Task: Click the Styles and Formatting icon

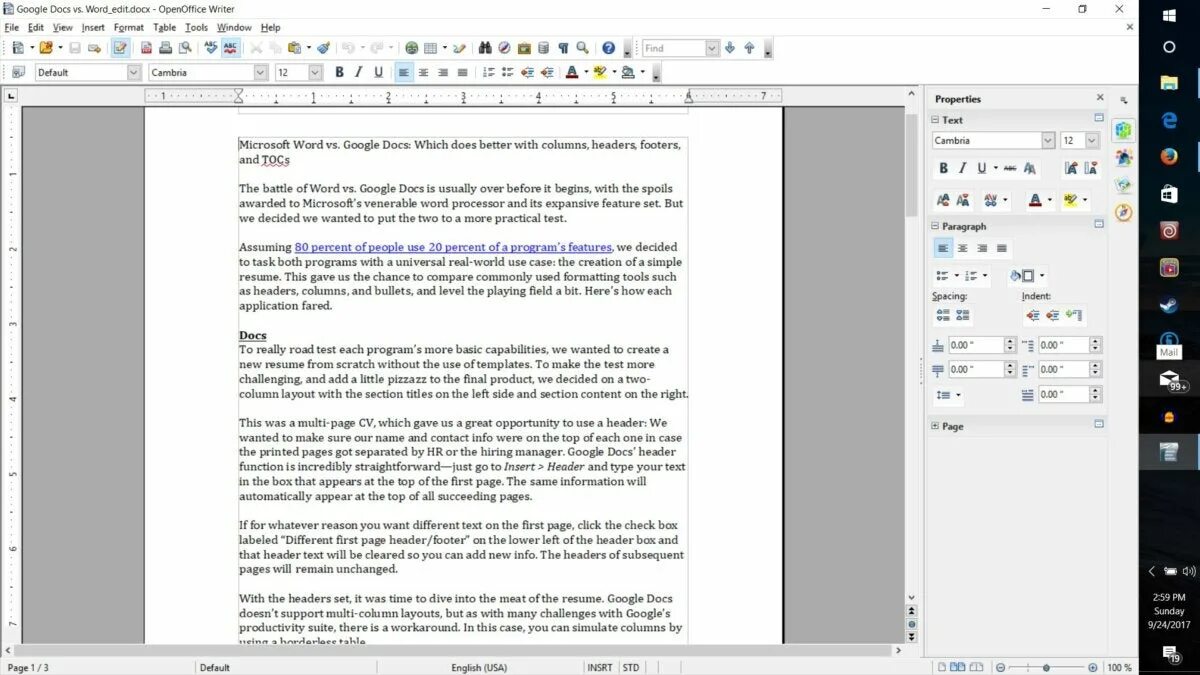Action: tap(18, 72)
